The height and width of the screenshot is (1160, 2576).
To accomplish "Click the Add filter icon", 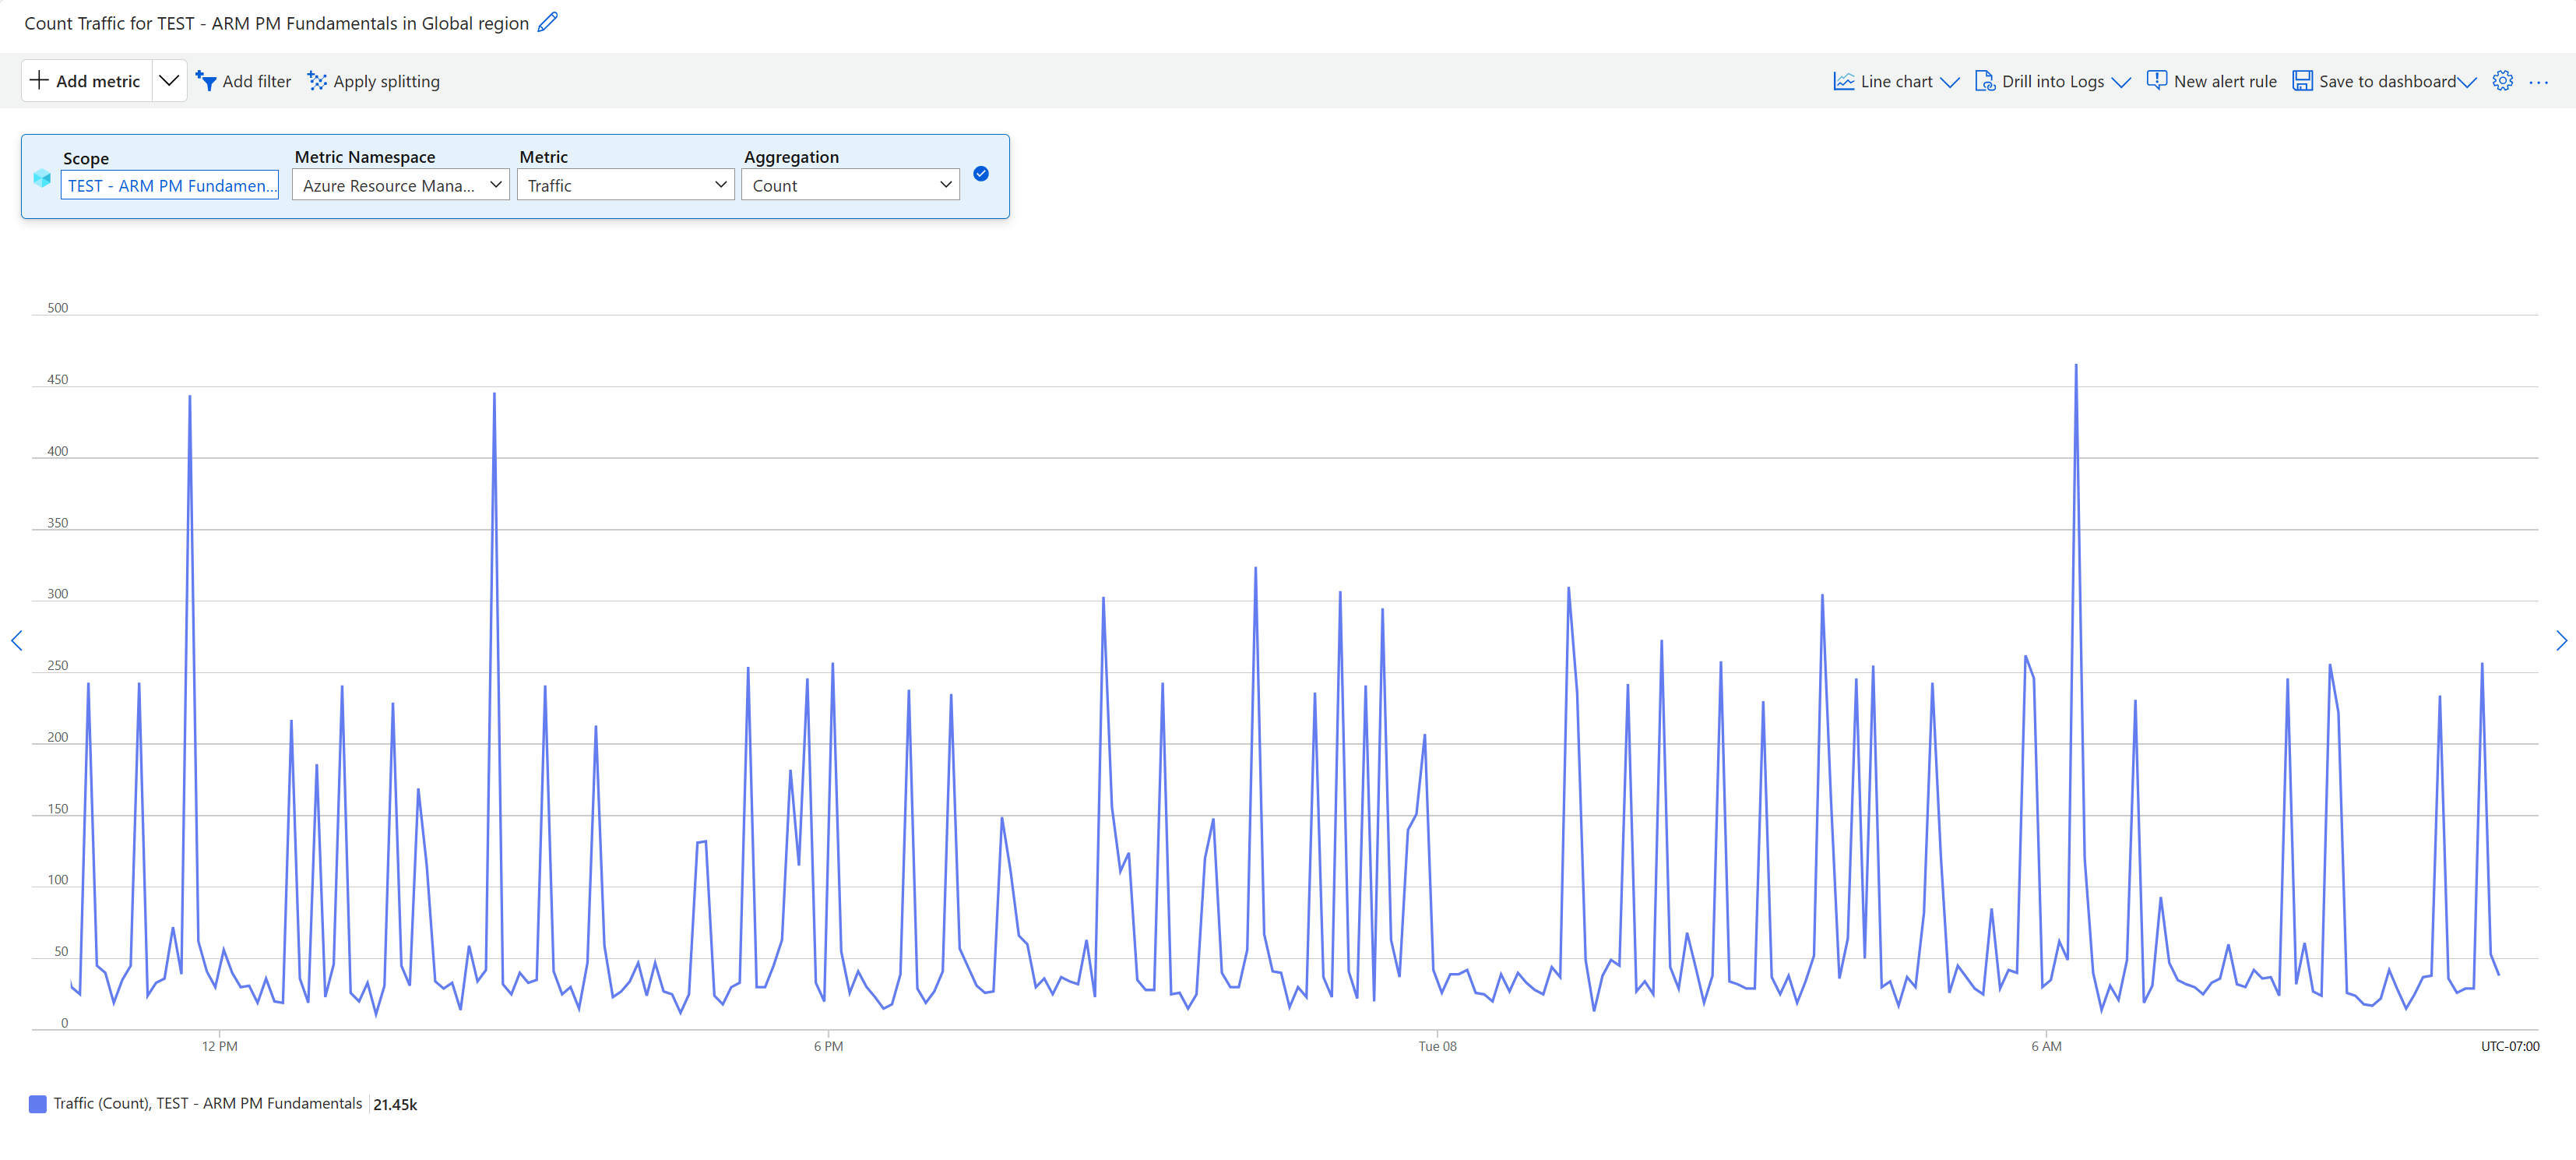I will pyautogui.click(x=206, y=81).
